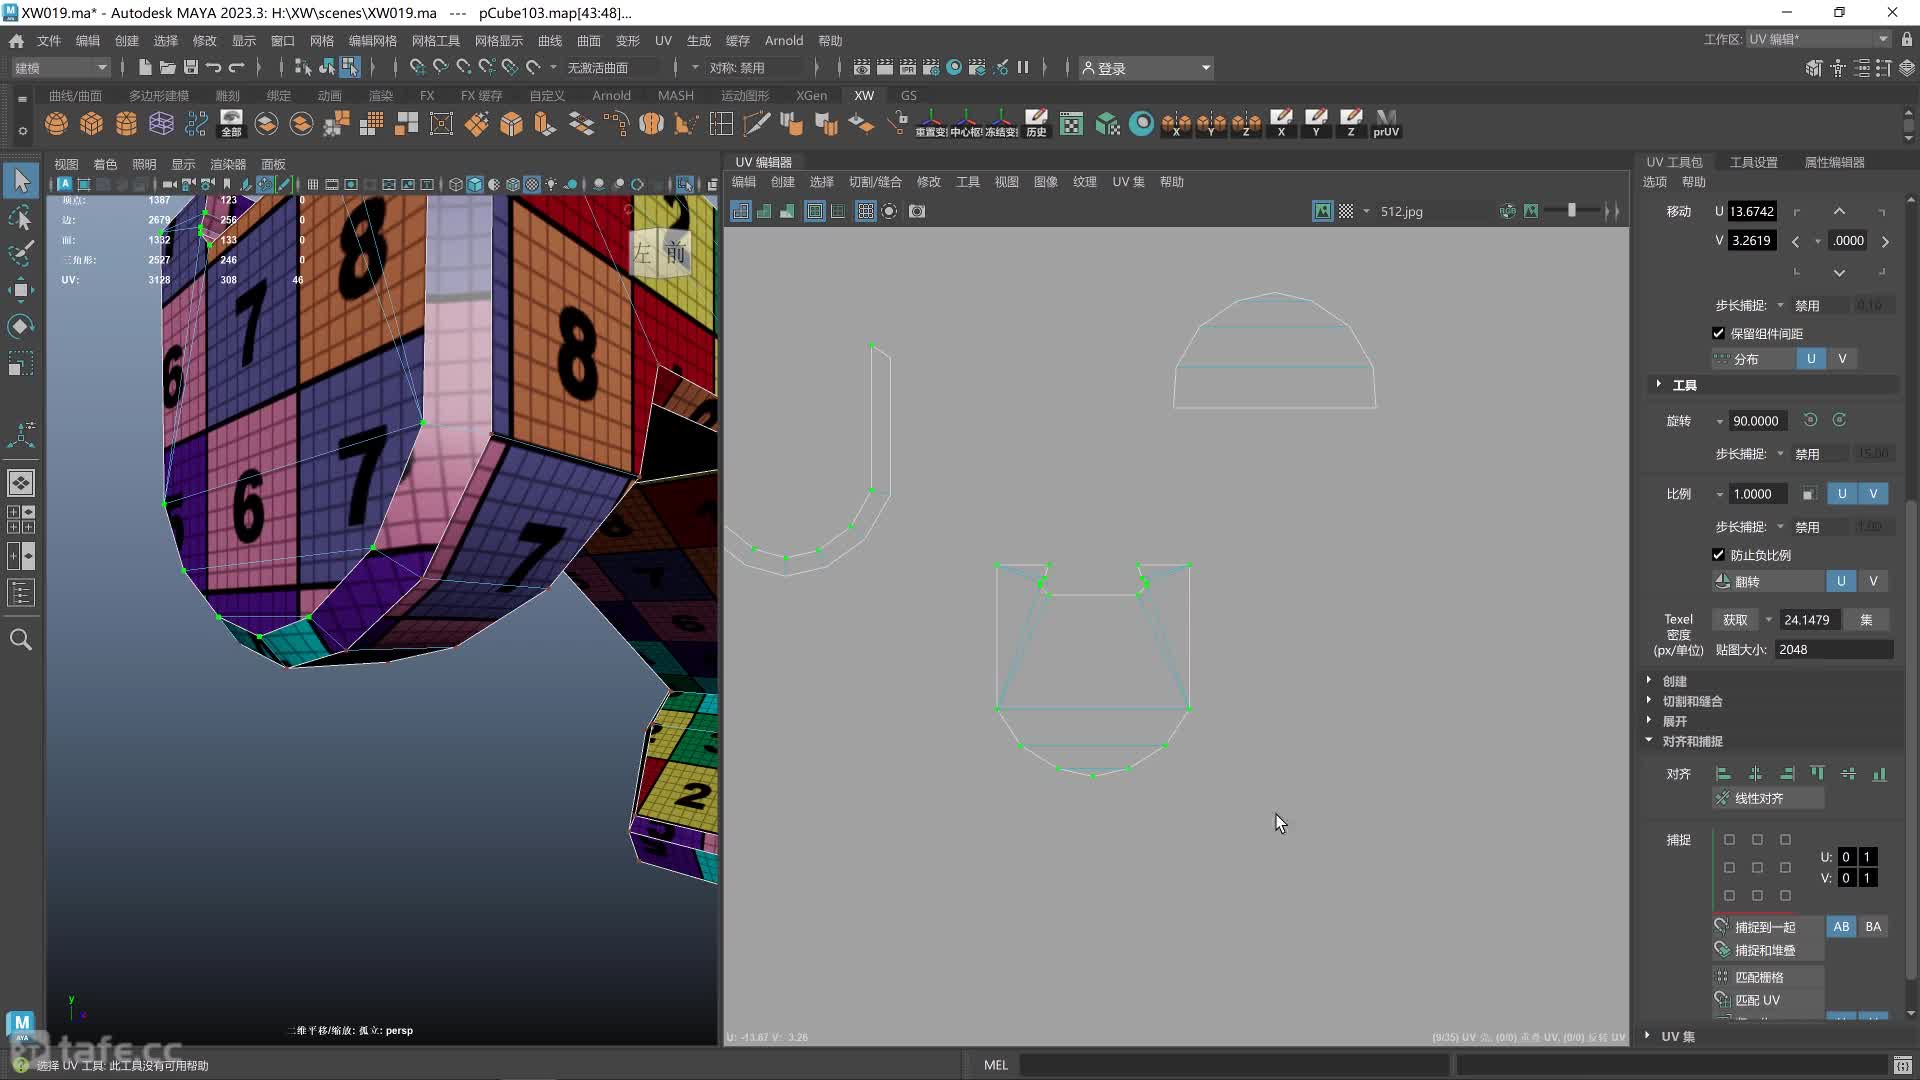
Task: Collapse the 对齐和捕捉 section
Action: pos(1692,741)
